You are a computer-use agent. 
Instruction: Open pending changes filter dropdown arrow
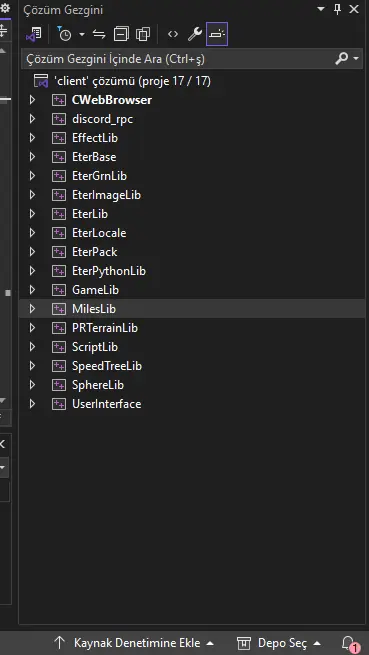pyautogui.click(x=82, y=34)
